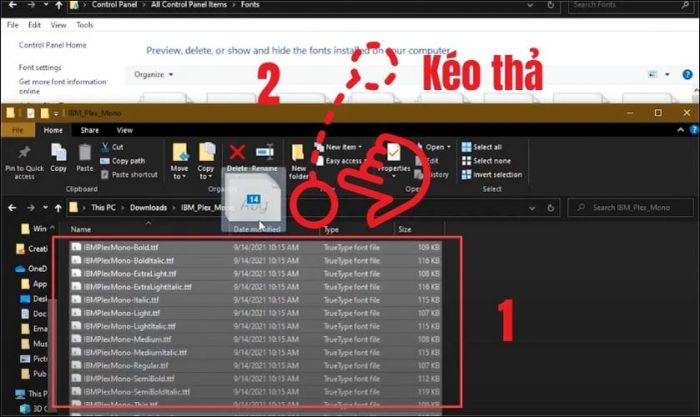Open address bar history dropdown in Explorer
The image size is (700, 417).
[x=532, y=208]
